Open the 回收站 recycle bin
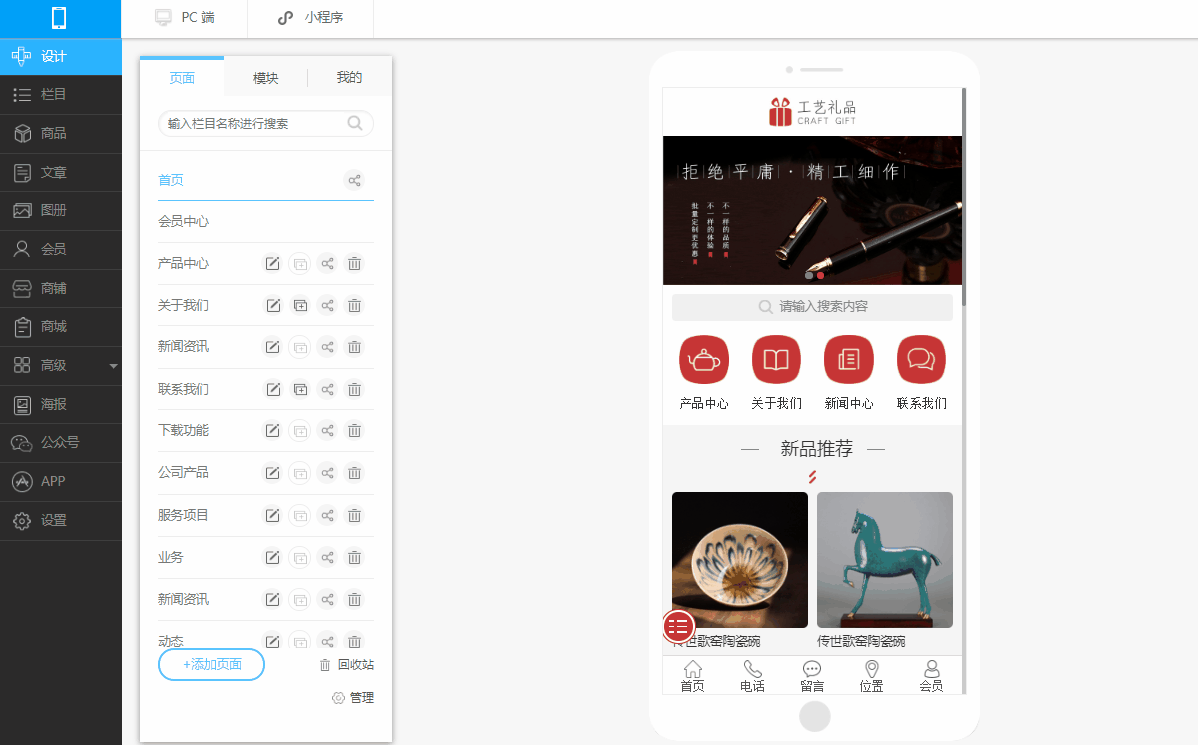Viewport: 1198px width, 745px height. [x=347, y=665]
